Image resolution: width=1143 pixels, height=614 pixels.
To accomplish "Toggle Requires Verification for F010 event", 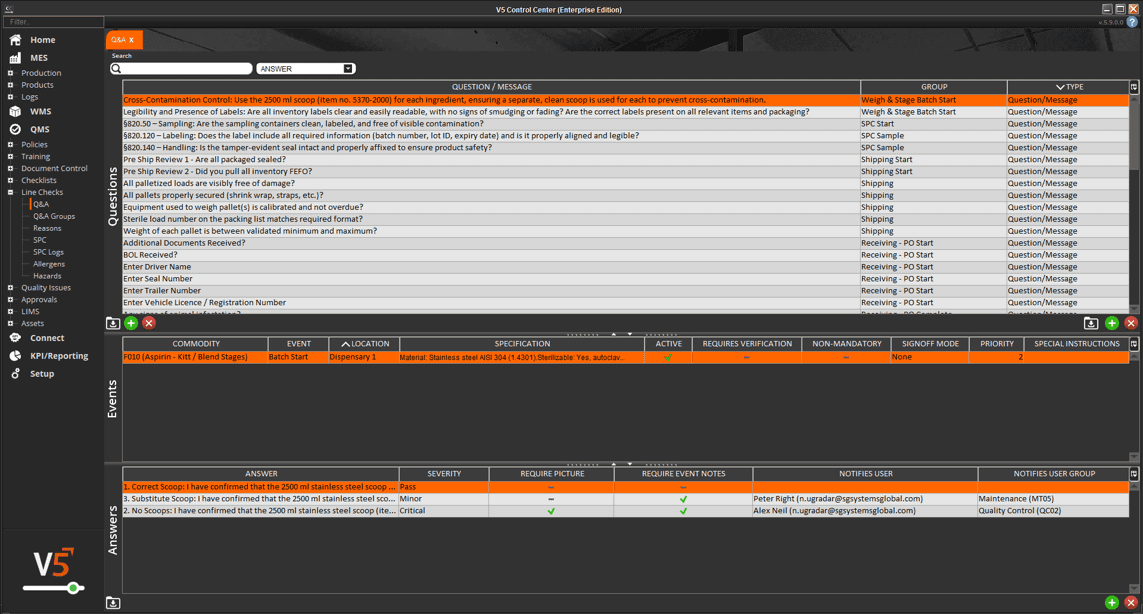I will (746, 357).
